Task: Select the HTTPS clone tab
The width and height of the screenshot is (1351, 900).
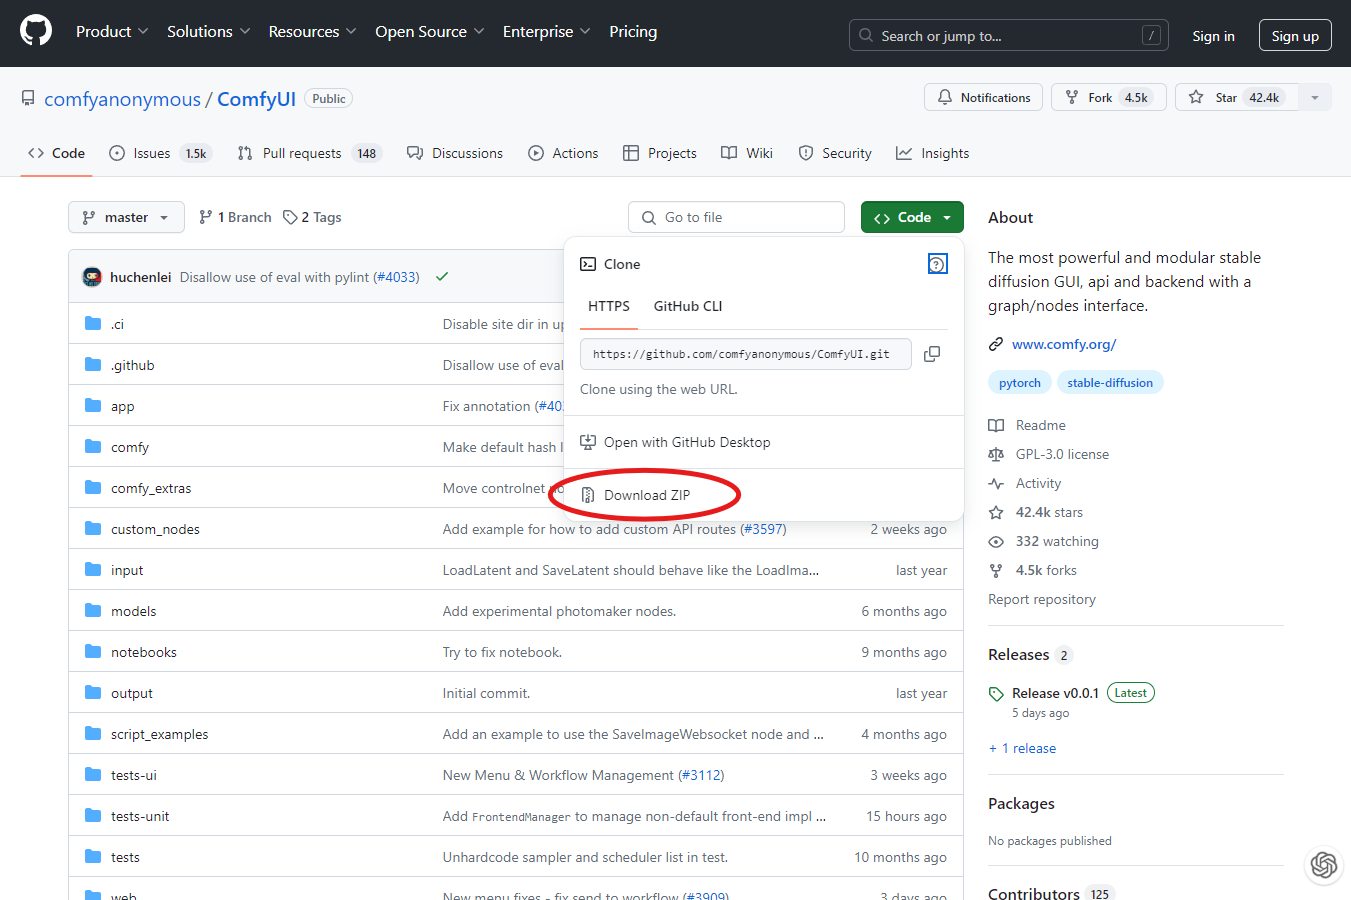Action: coord(609,306)
